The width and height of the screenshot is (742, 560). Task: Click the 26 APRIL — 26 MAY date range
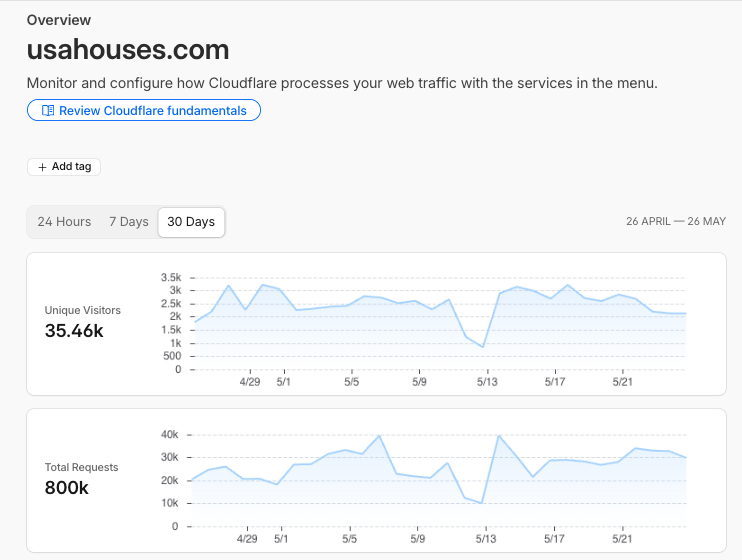coord(676,222)
